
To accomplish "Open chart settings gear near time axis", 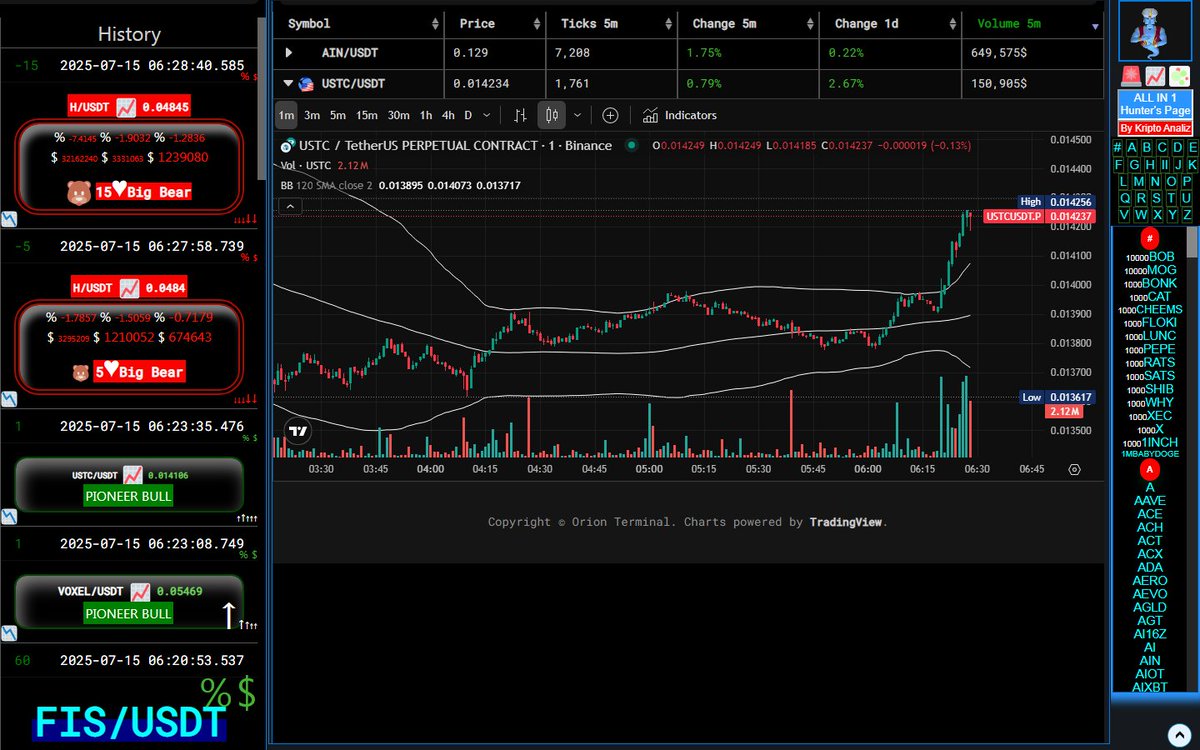I will tap(1075, 469).
